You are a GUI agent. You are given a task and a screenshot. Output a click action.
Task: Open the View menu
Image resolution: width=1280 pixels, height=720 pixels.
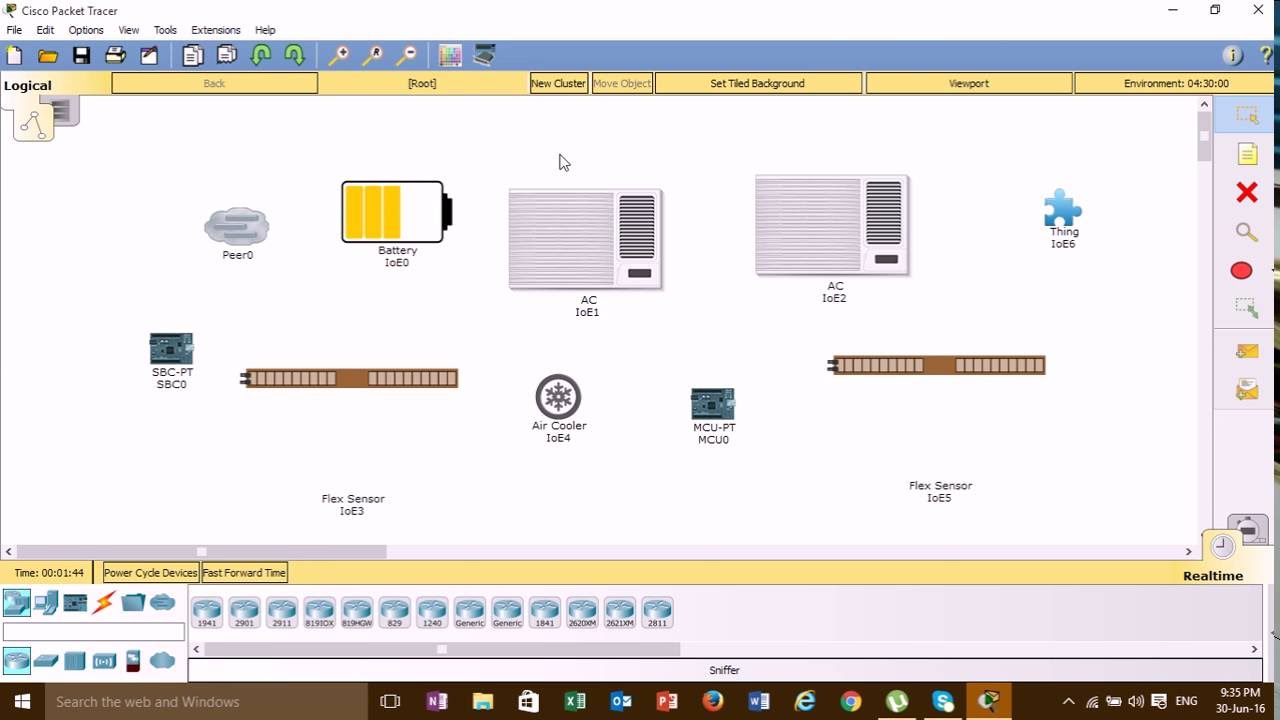click(x=129, y=30)
